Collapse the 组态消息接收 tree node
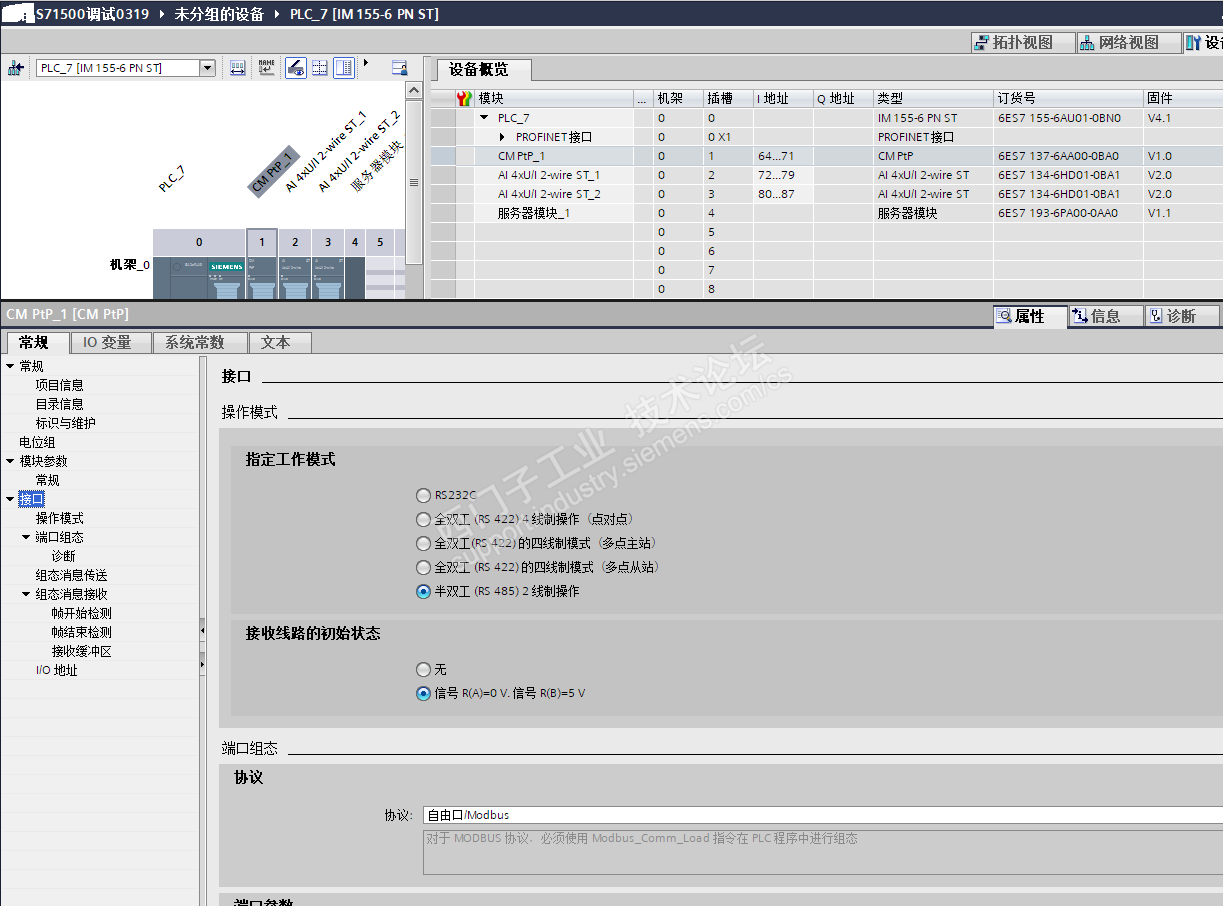The width and height of the screenshot is (1223, 906). coord(26,594)
